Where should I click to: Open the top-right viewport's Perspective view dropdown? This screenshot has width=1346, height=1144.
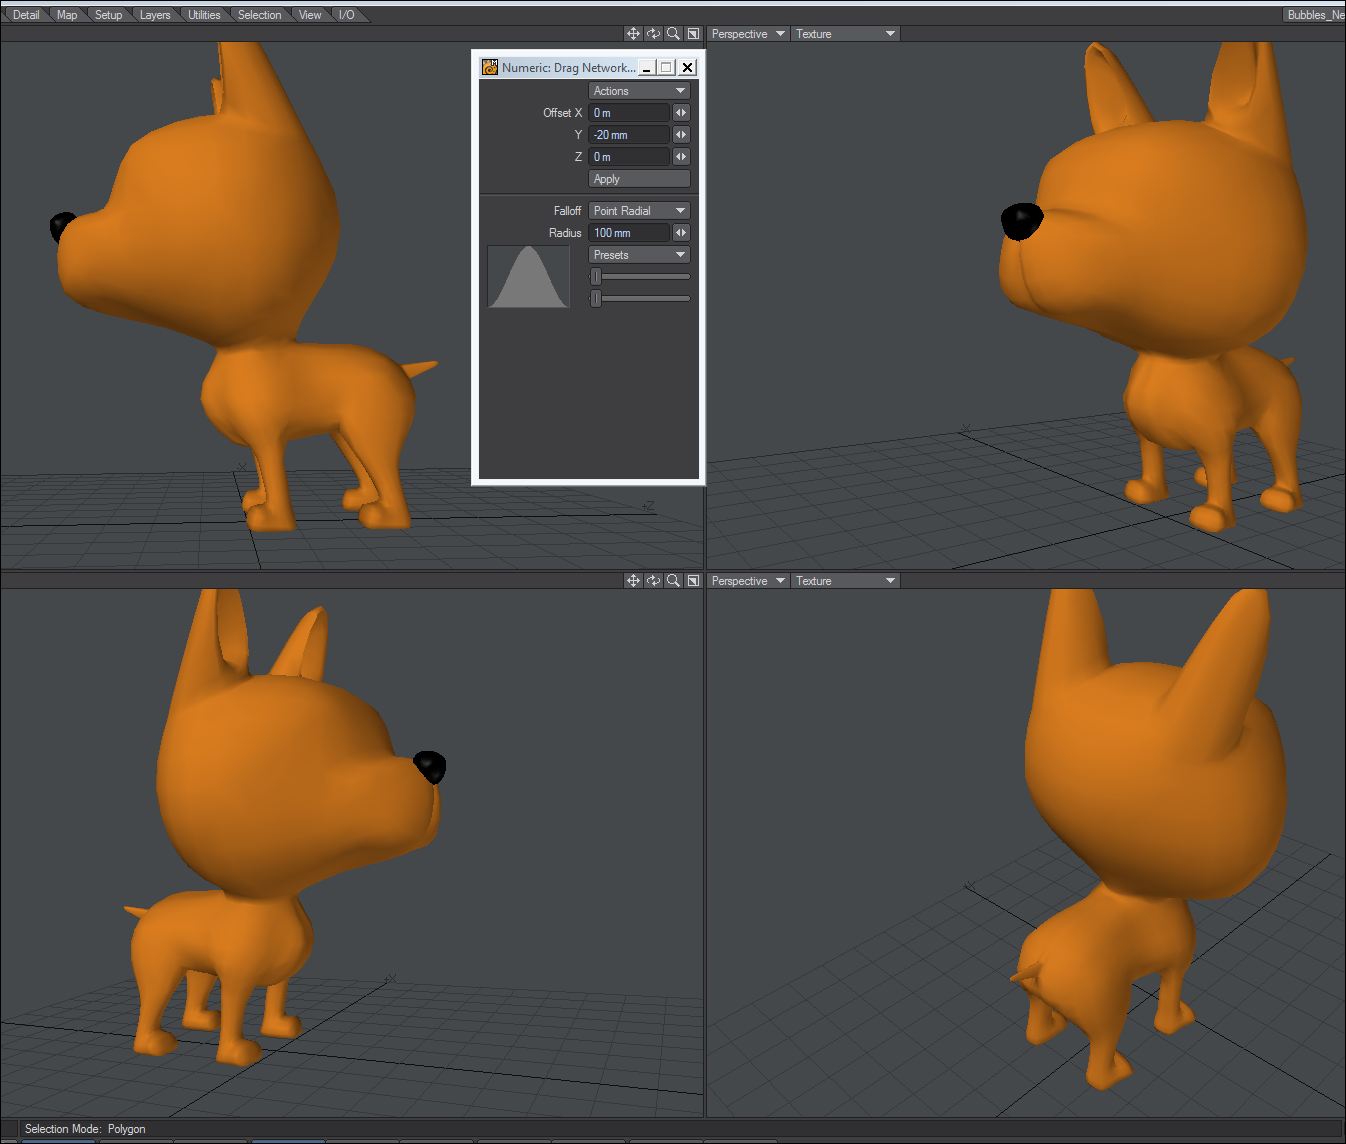[748, 34]
